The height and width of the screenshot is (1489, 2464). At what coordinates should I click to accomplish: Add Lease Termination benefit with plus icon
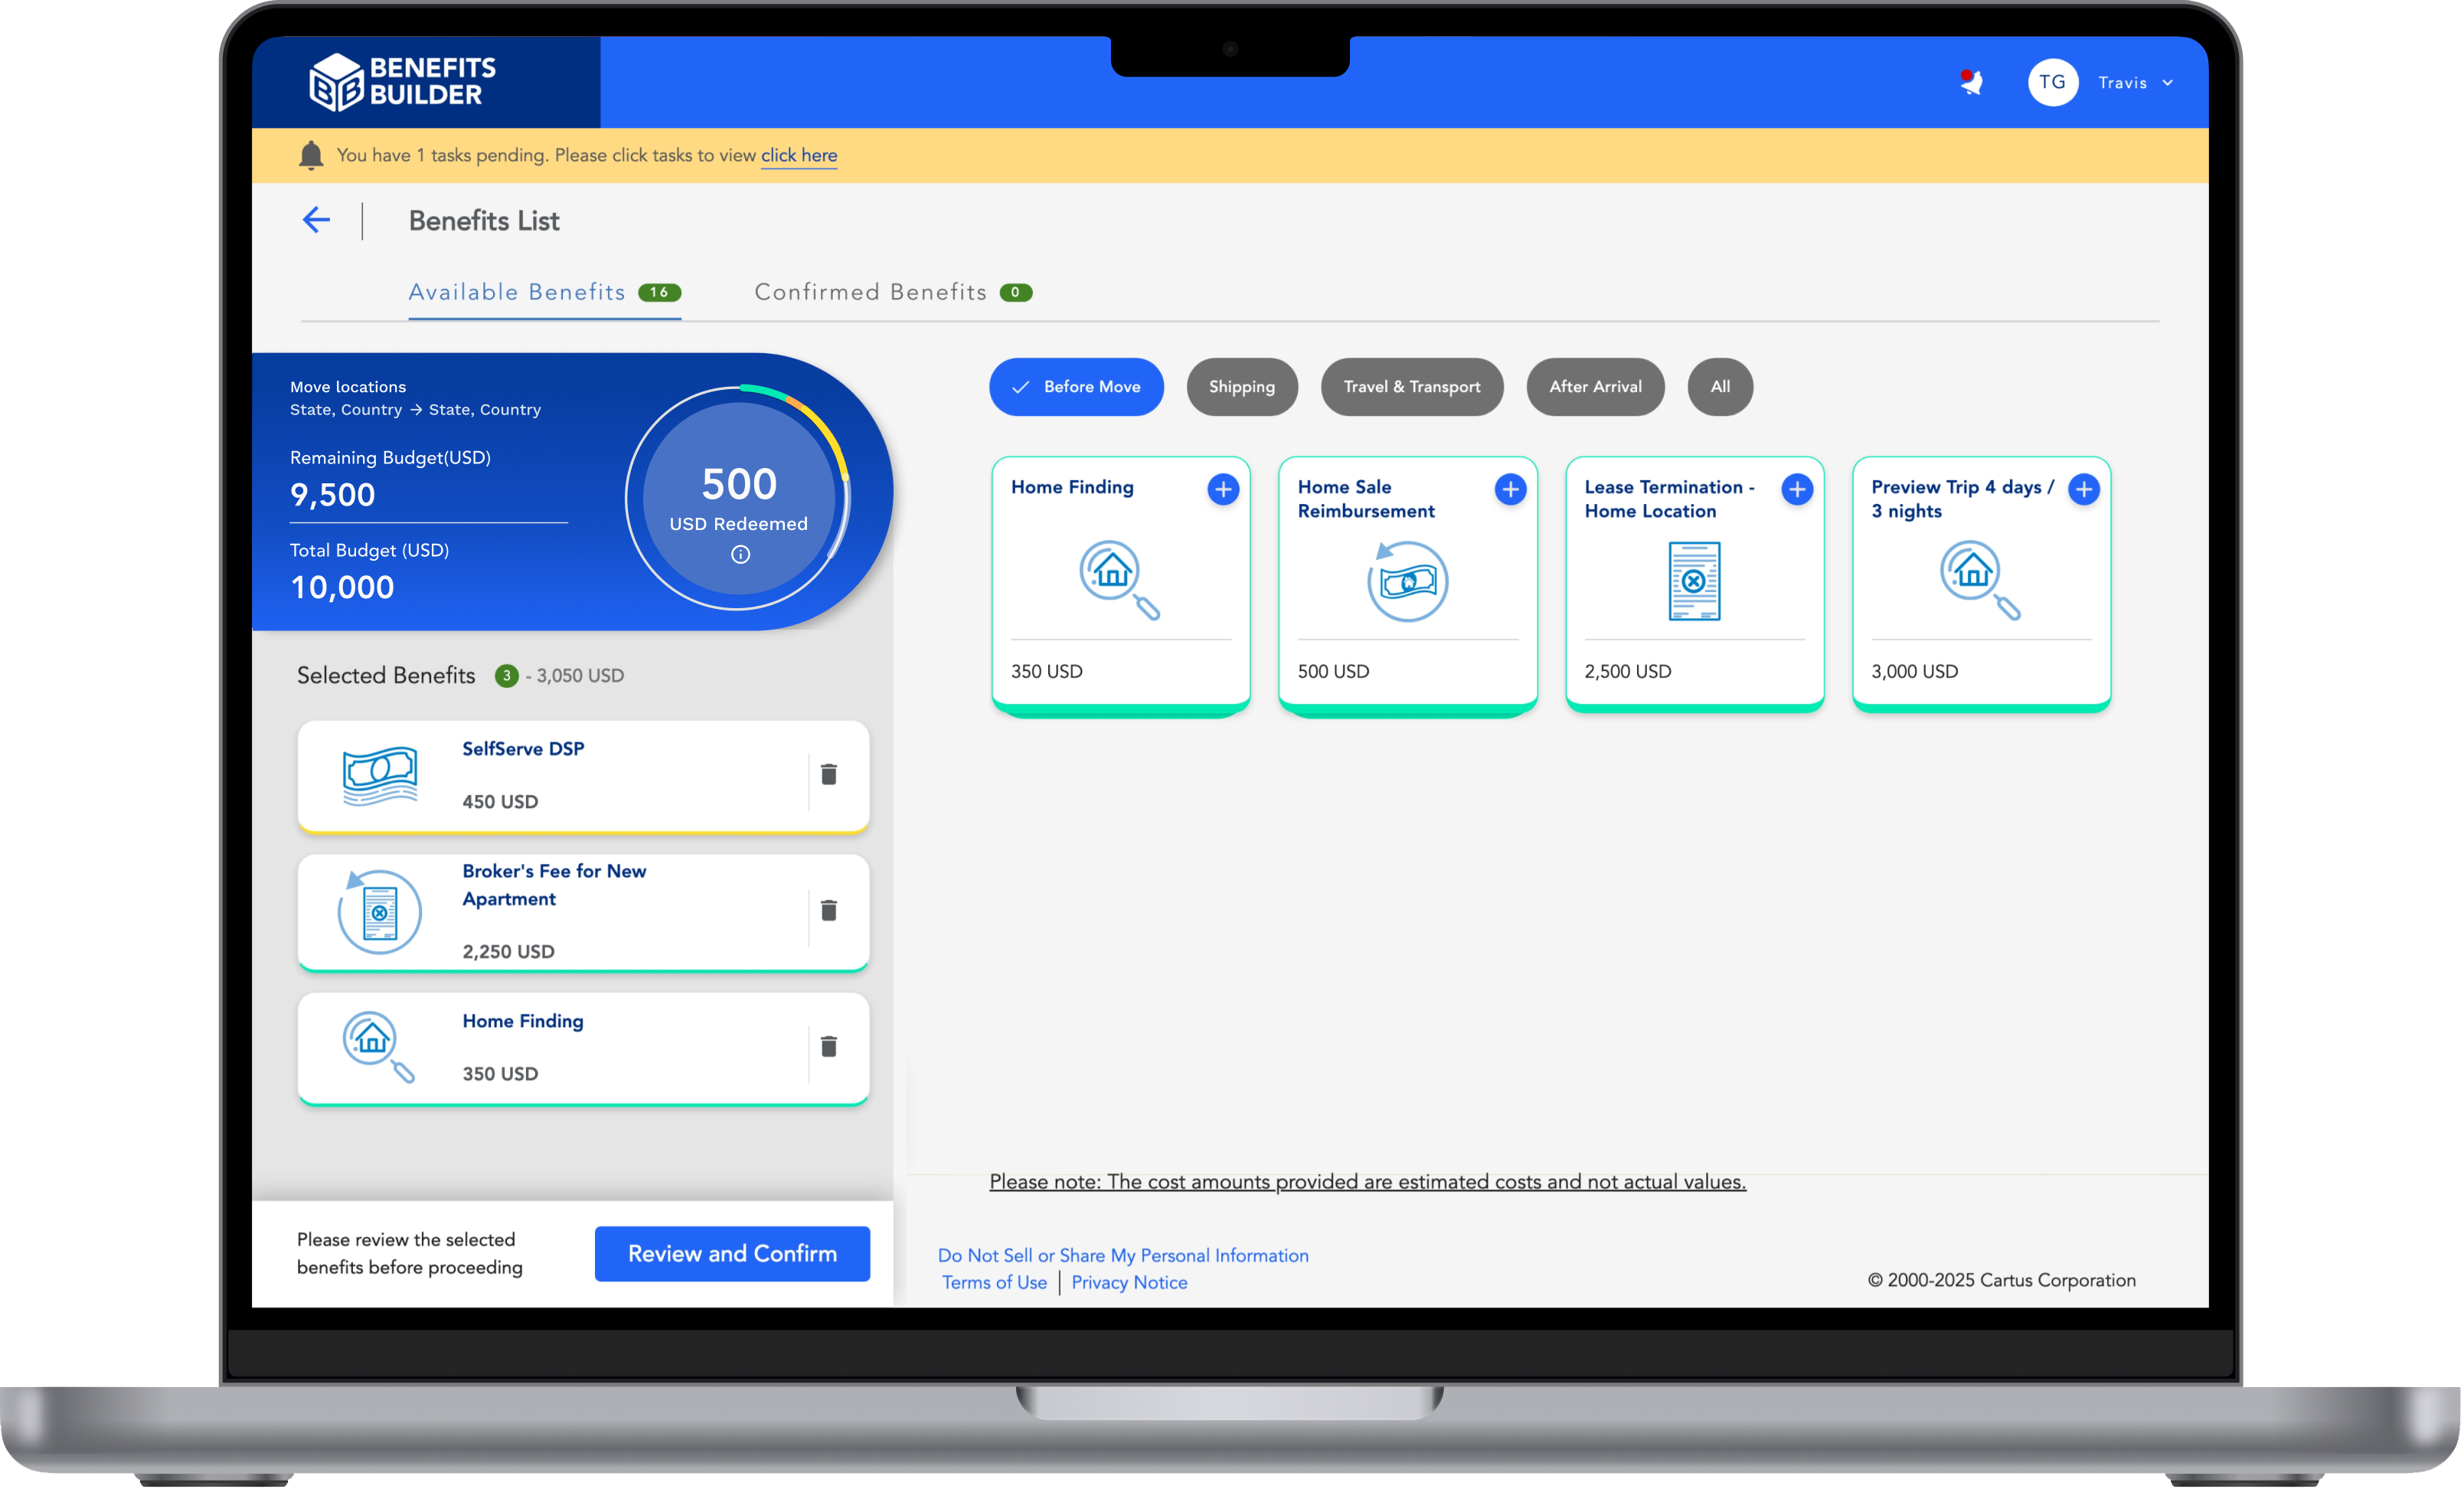coord(1796,489)
